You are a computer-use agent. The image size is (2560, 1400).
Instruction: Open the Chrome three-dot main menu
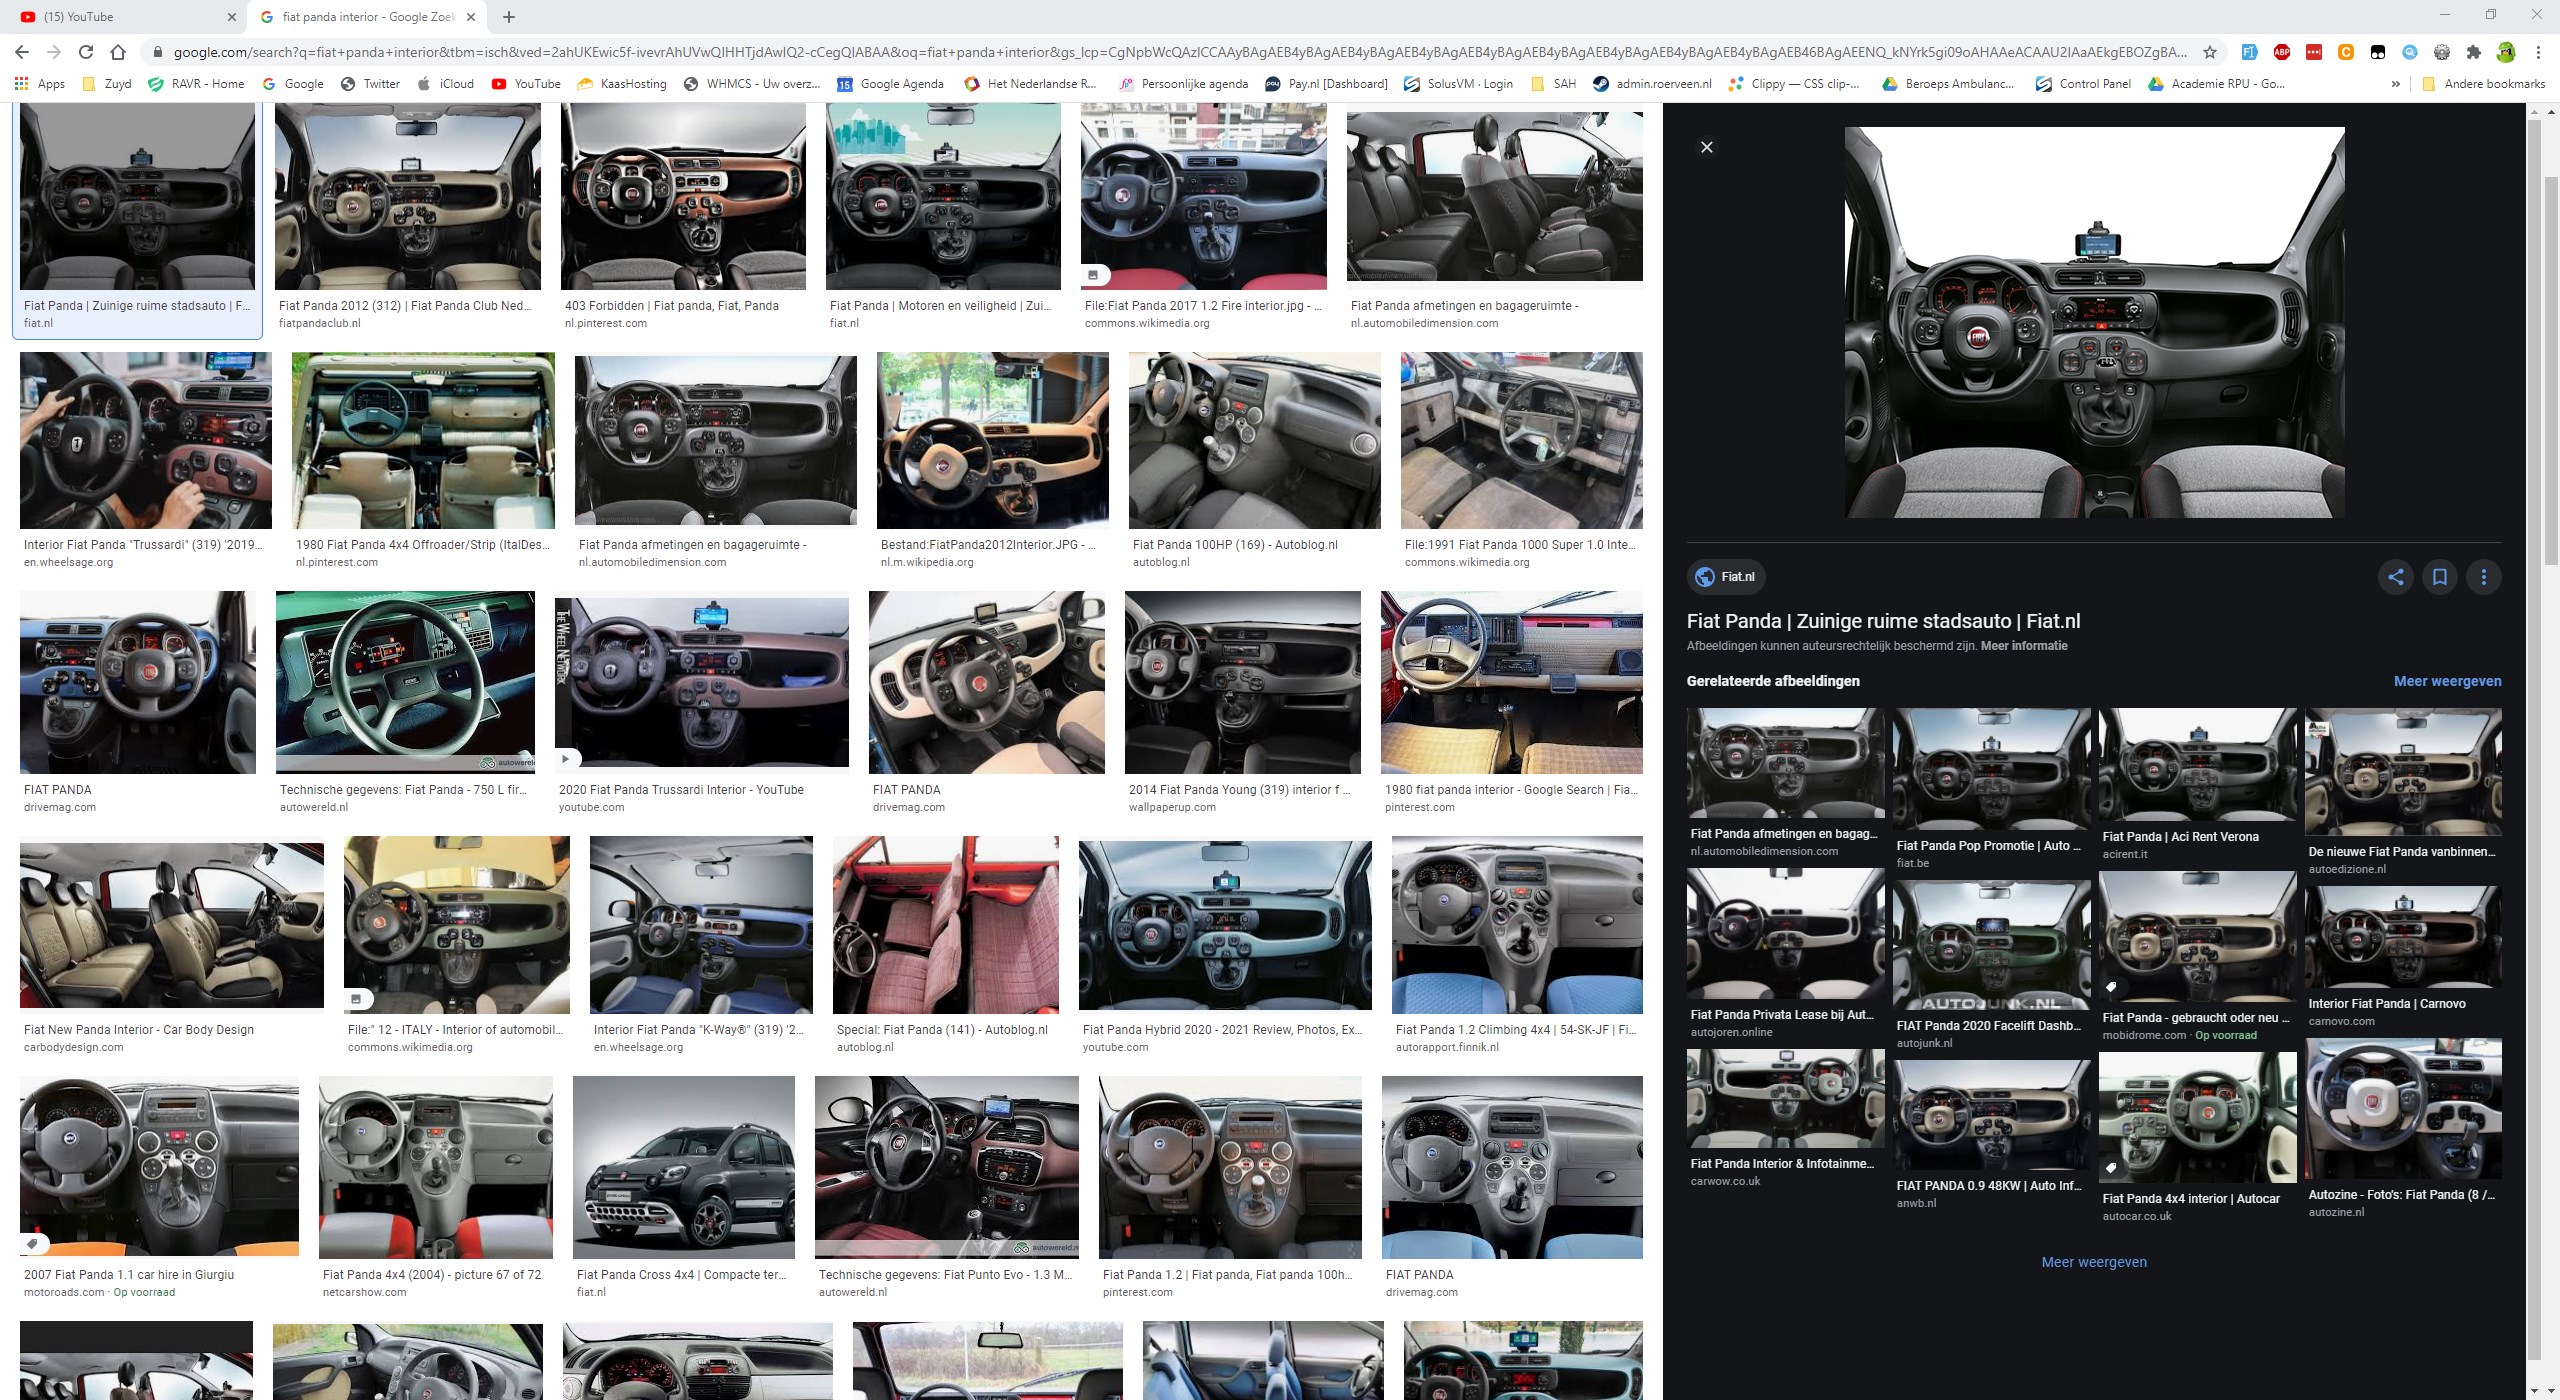click(x=2538, y=52)
